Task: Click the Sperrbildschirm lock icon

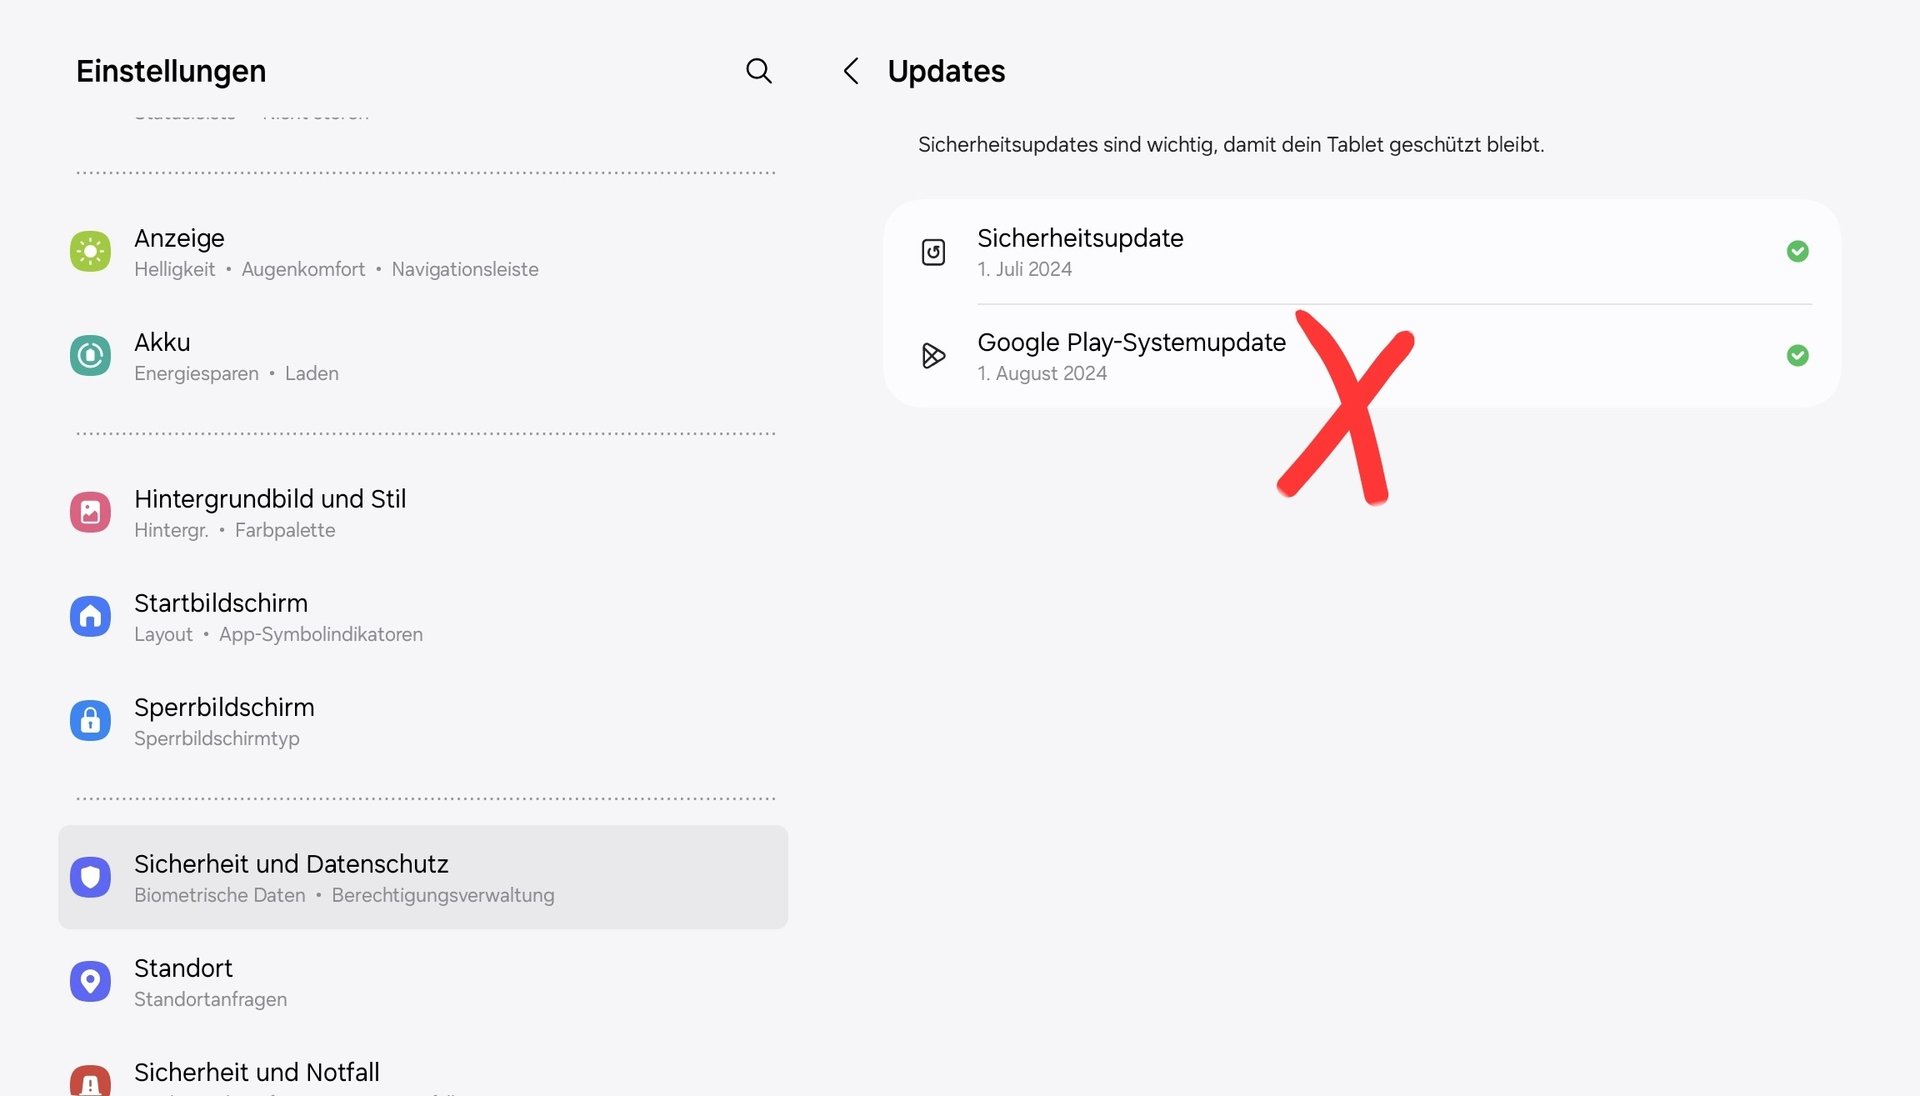Action: [x=90, y=720]
